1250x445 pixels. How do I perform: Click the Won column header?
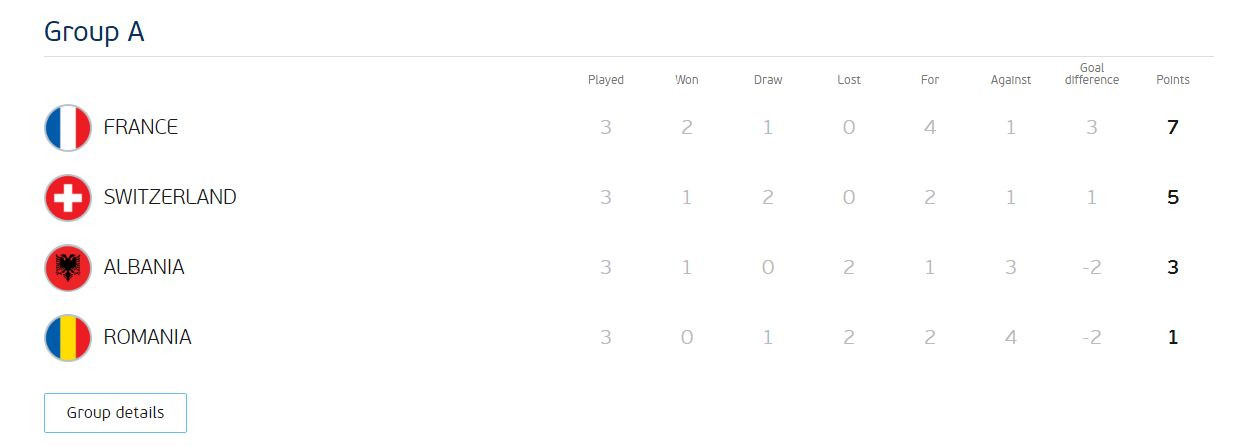(x=687, y=80)
